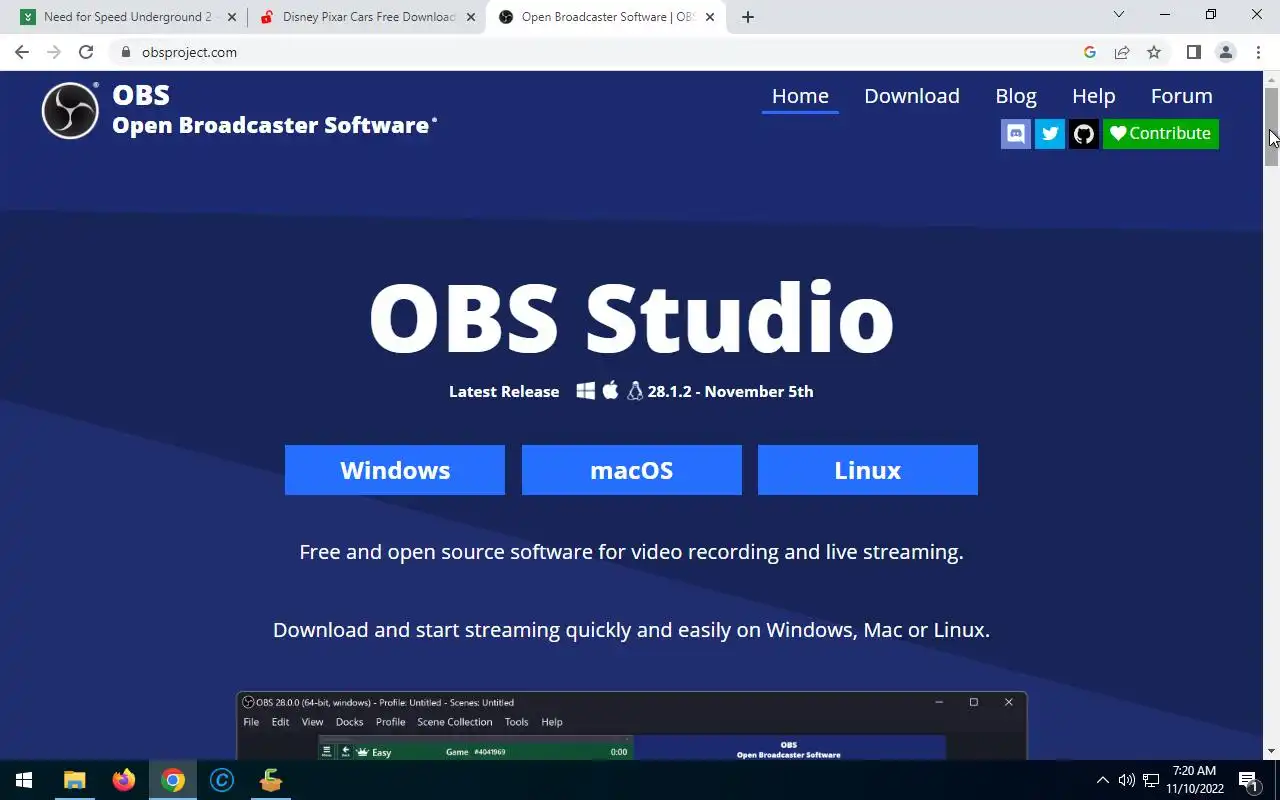Reload the obsproject.com page
Screen dimensions: 1280x800
(86, 52)
